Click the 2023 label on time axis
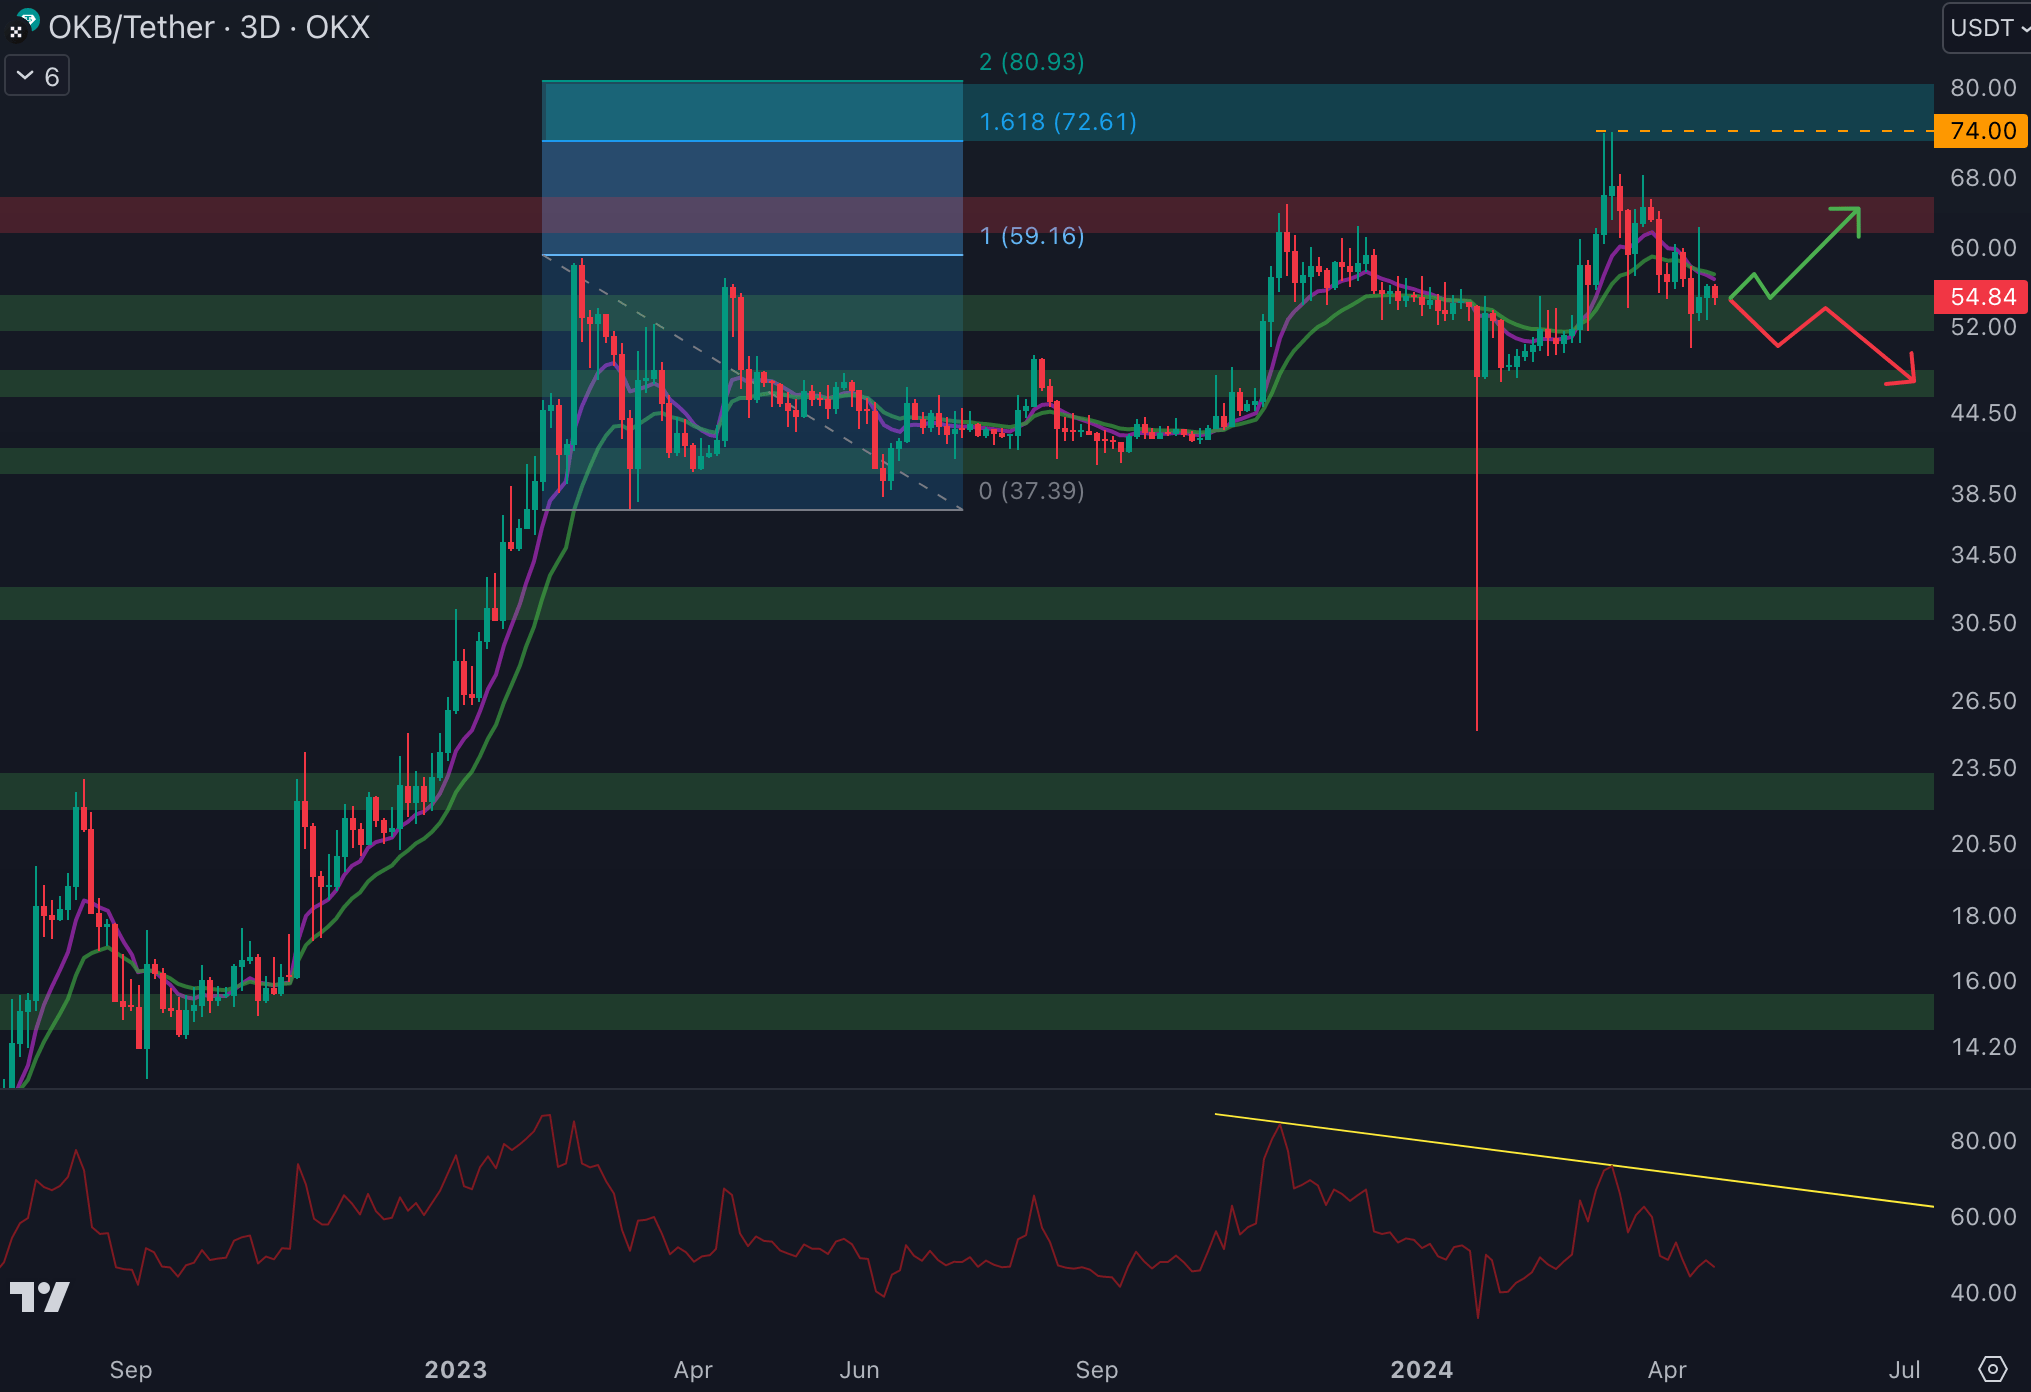The width and height of the screenshot is (2031, 1392). point(455,1369)
